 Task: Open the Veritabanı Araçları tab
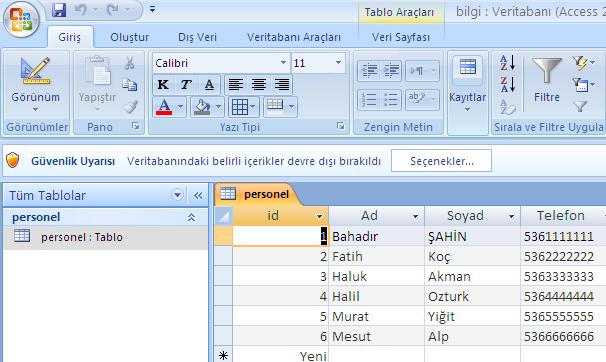point(294,37)
